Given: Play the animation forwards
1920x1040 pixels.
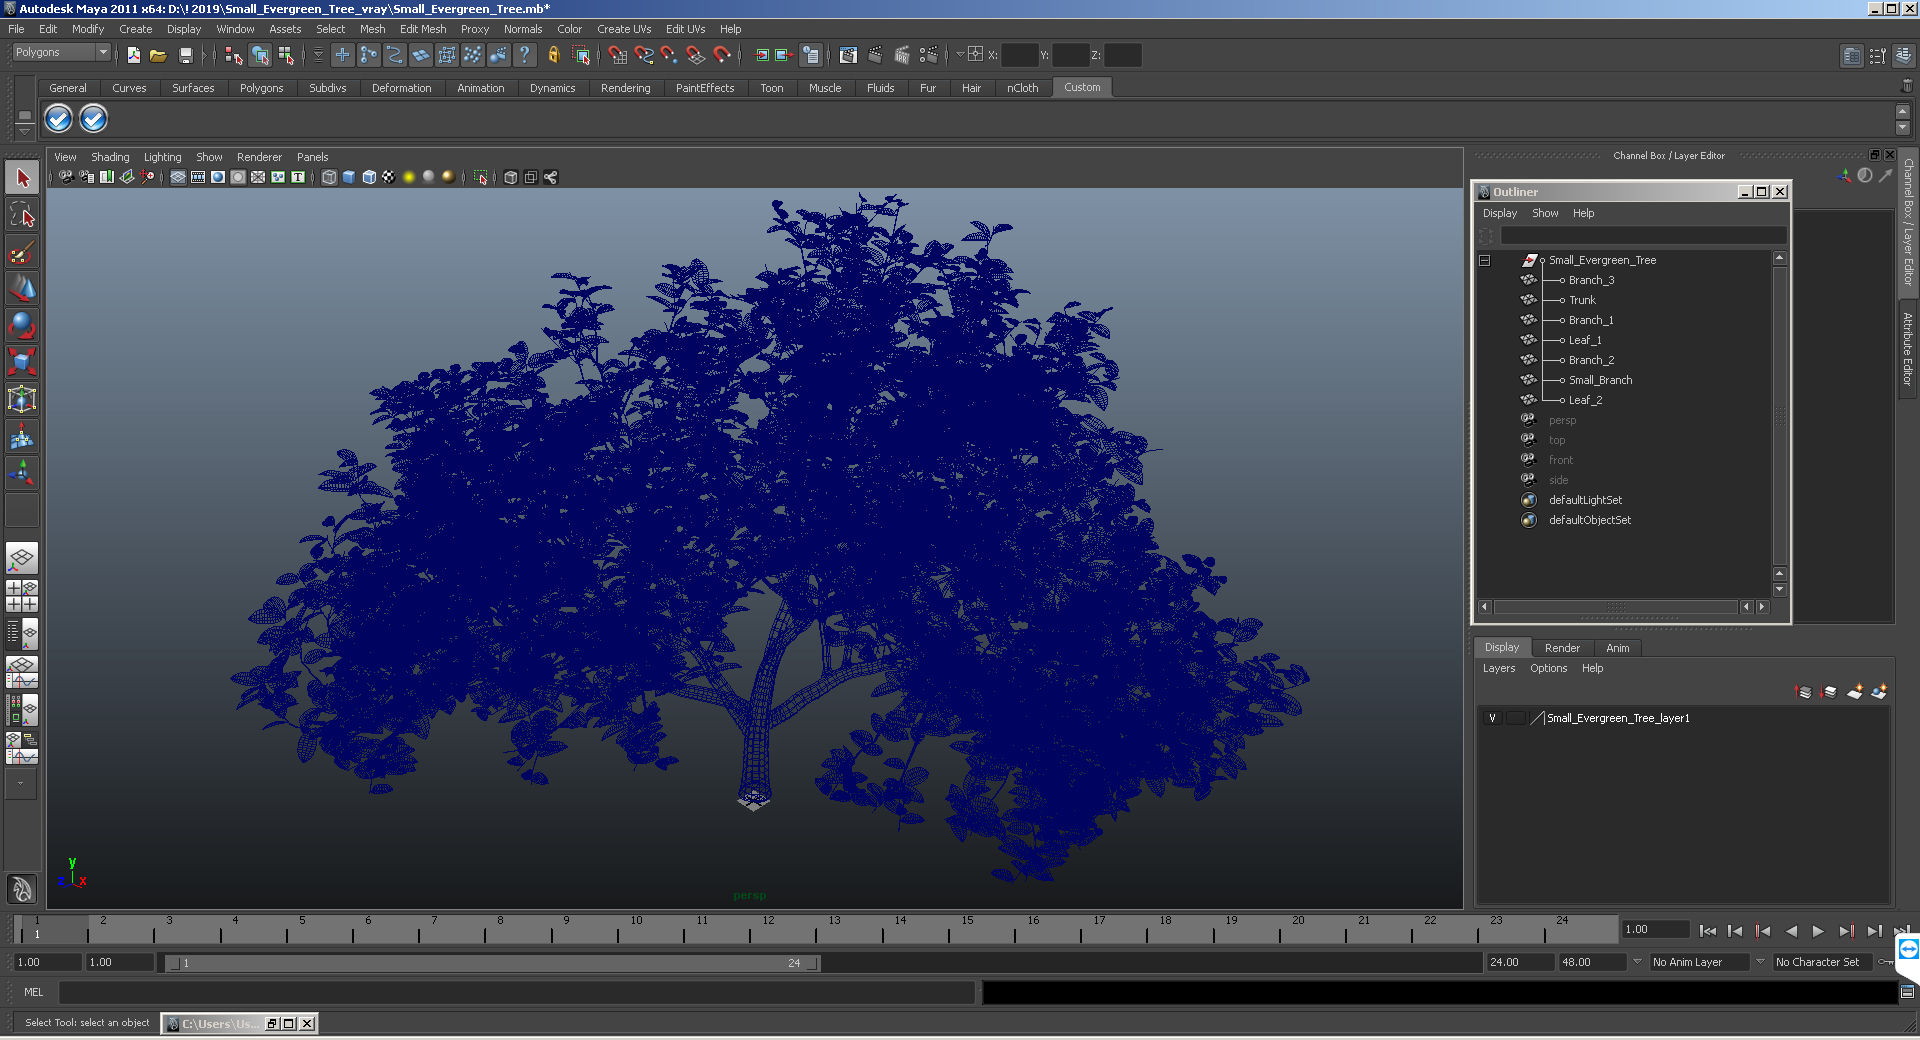Looking at the screenshot, I should 1818,931.
